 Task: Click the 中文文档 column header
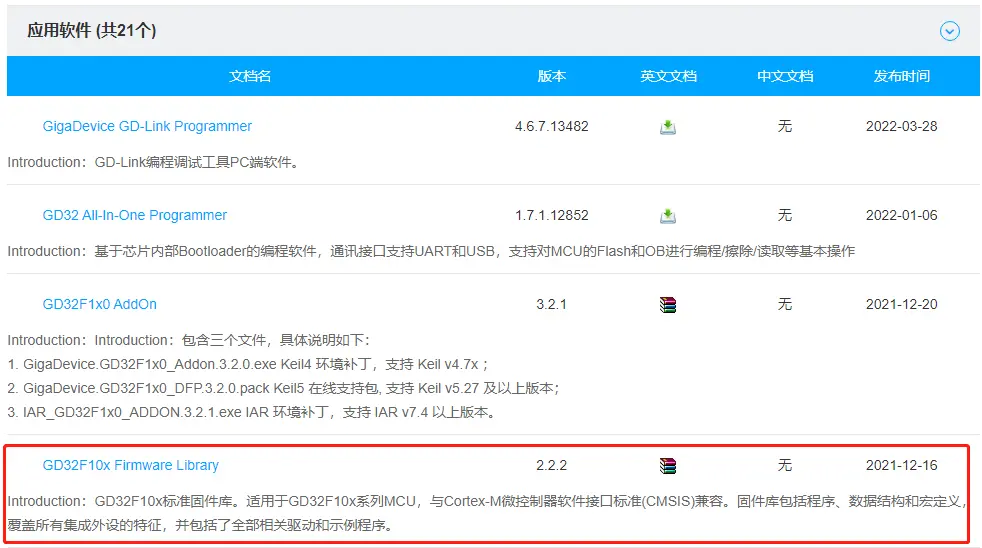[x=785, y=76]
